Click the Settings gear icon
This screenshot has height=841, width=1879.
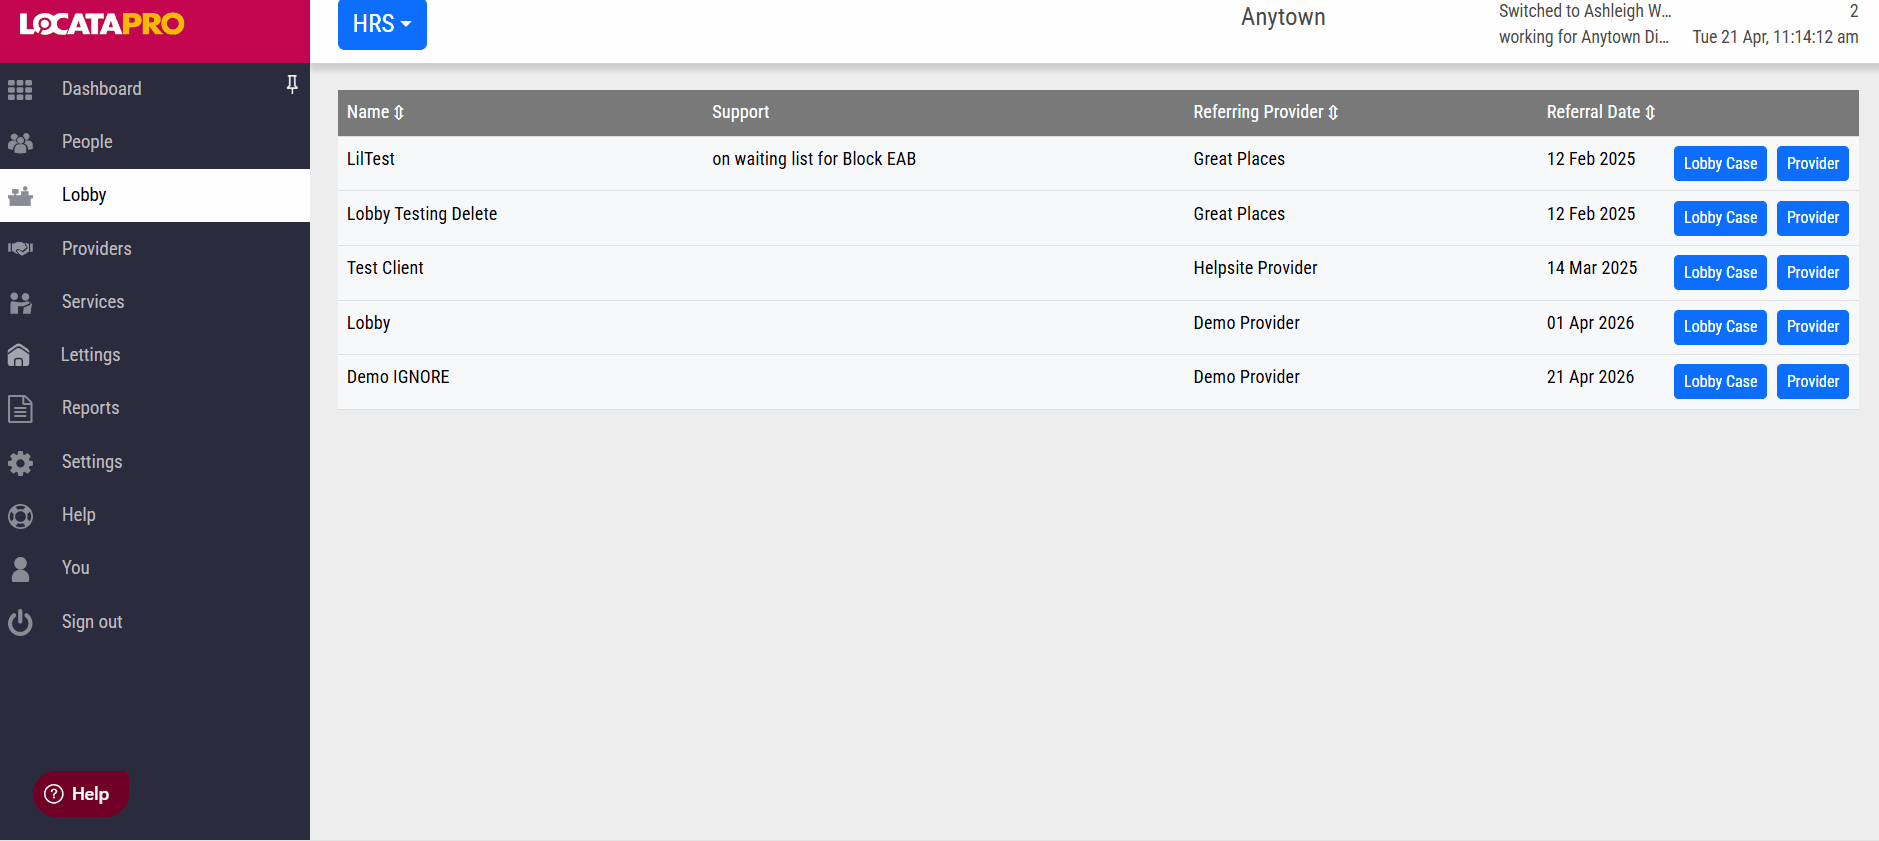point(20,462)
